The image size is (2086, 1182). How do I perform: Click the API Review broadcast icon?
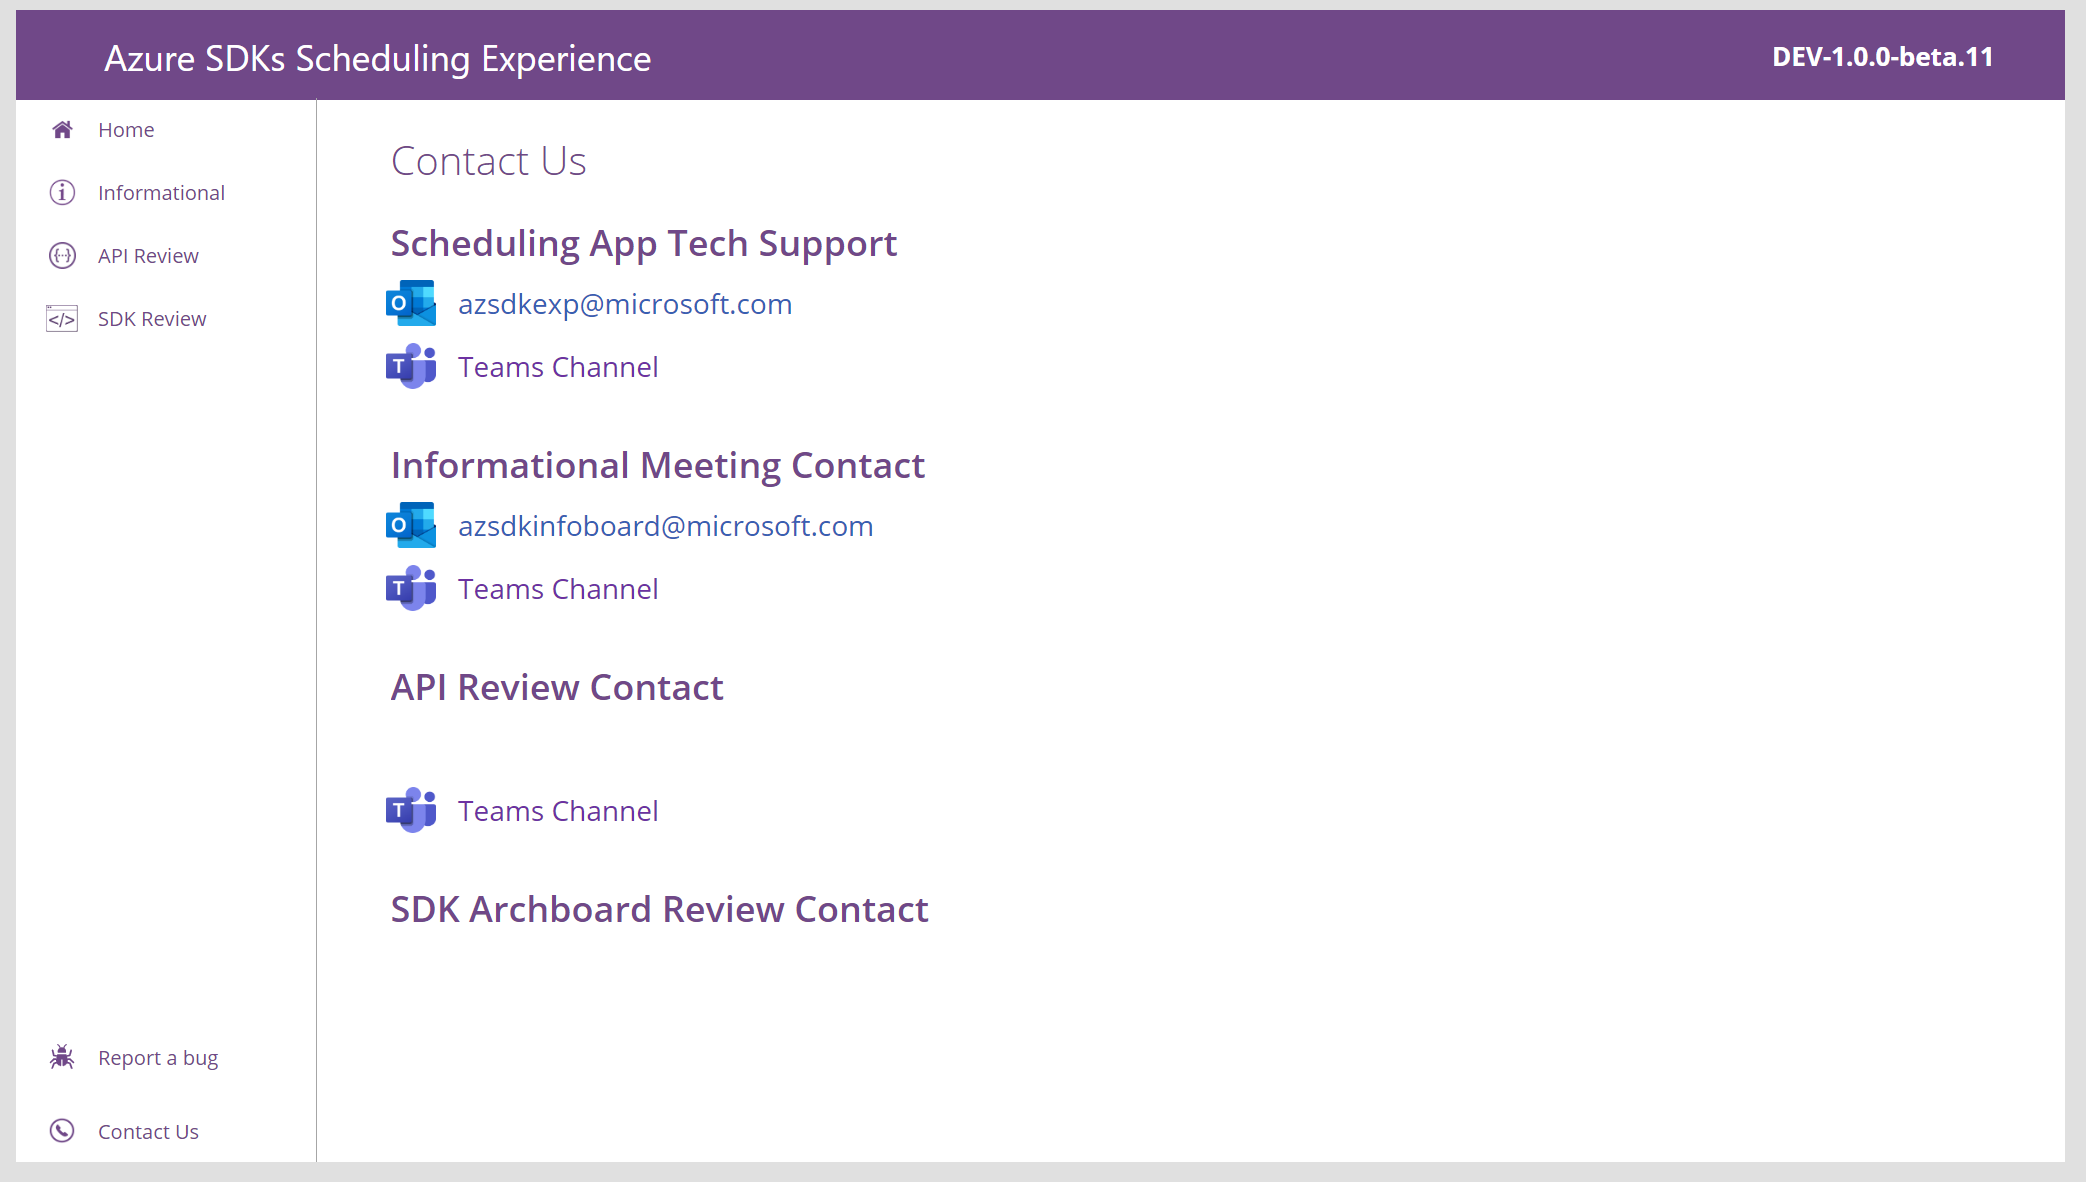[62, 256]
